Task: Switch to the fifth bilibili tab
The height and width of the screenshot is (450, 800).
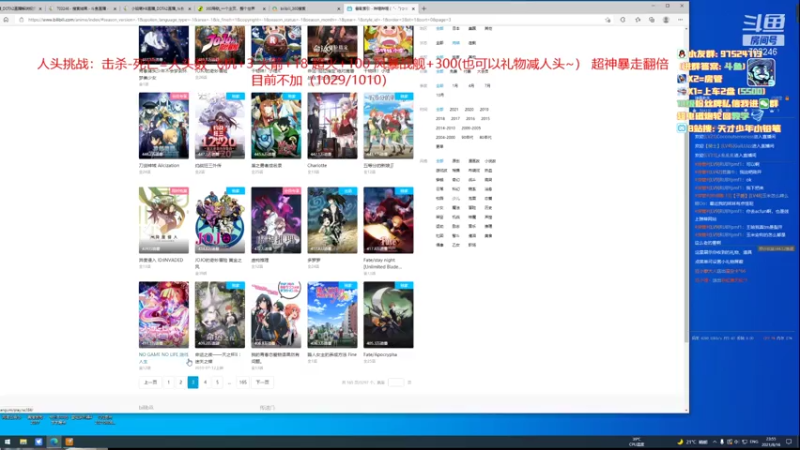Action: click(305, 9)
